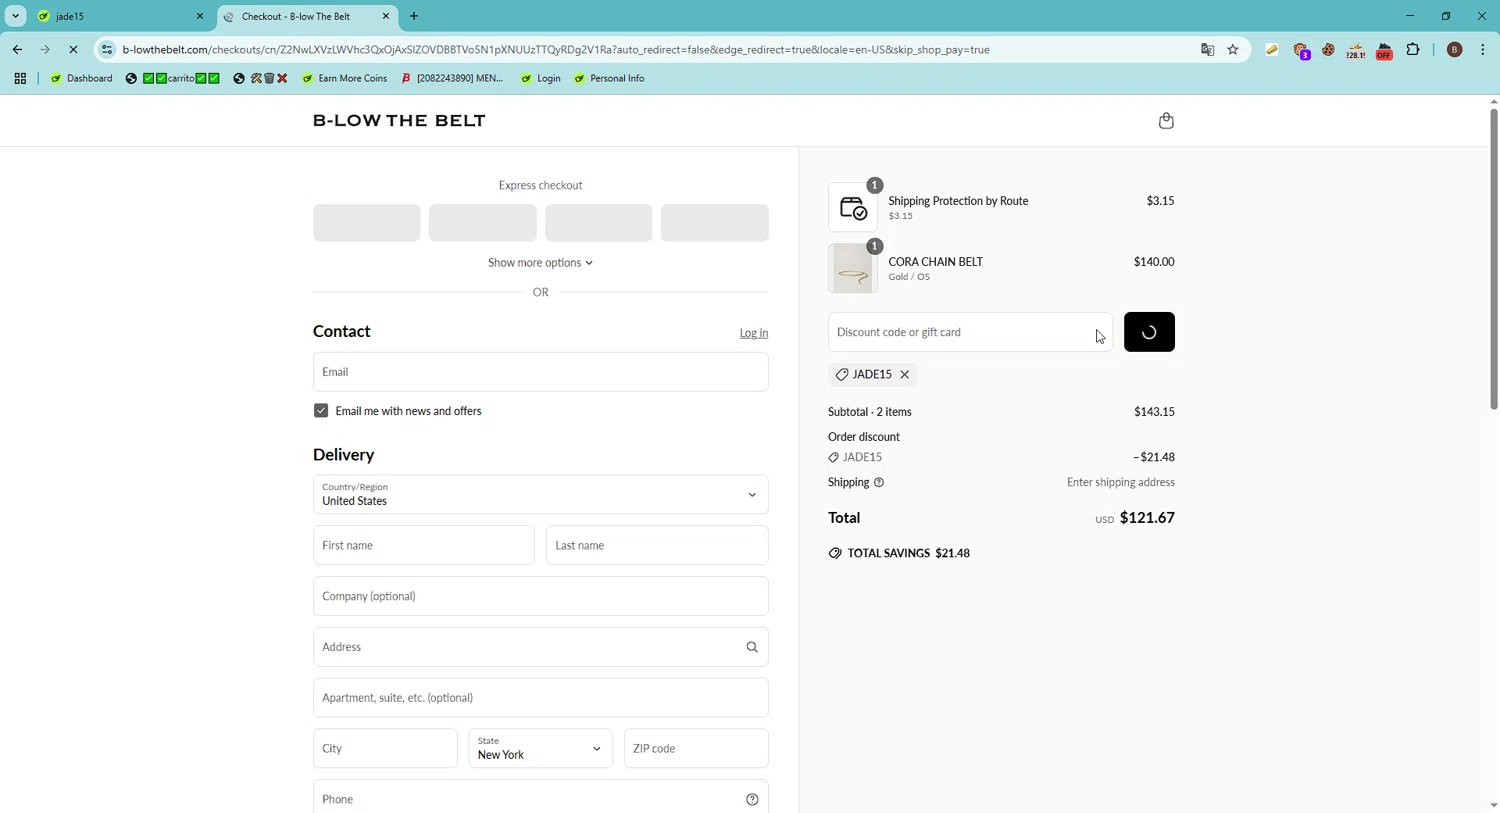
Task: Expand Show more options for express checkout
Action: pyautogui.click(x=540, y=263)
